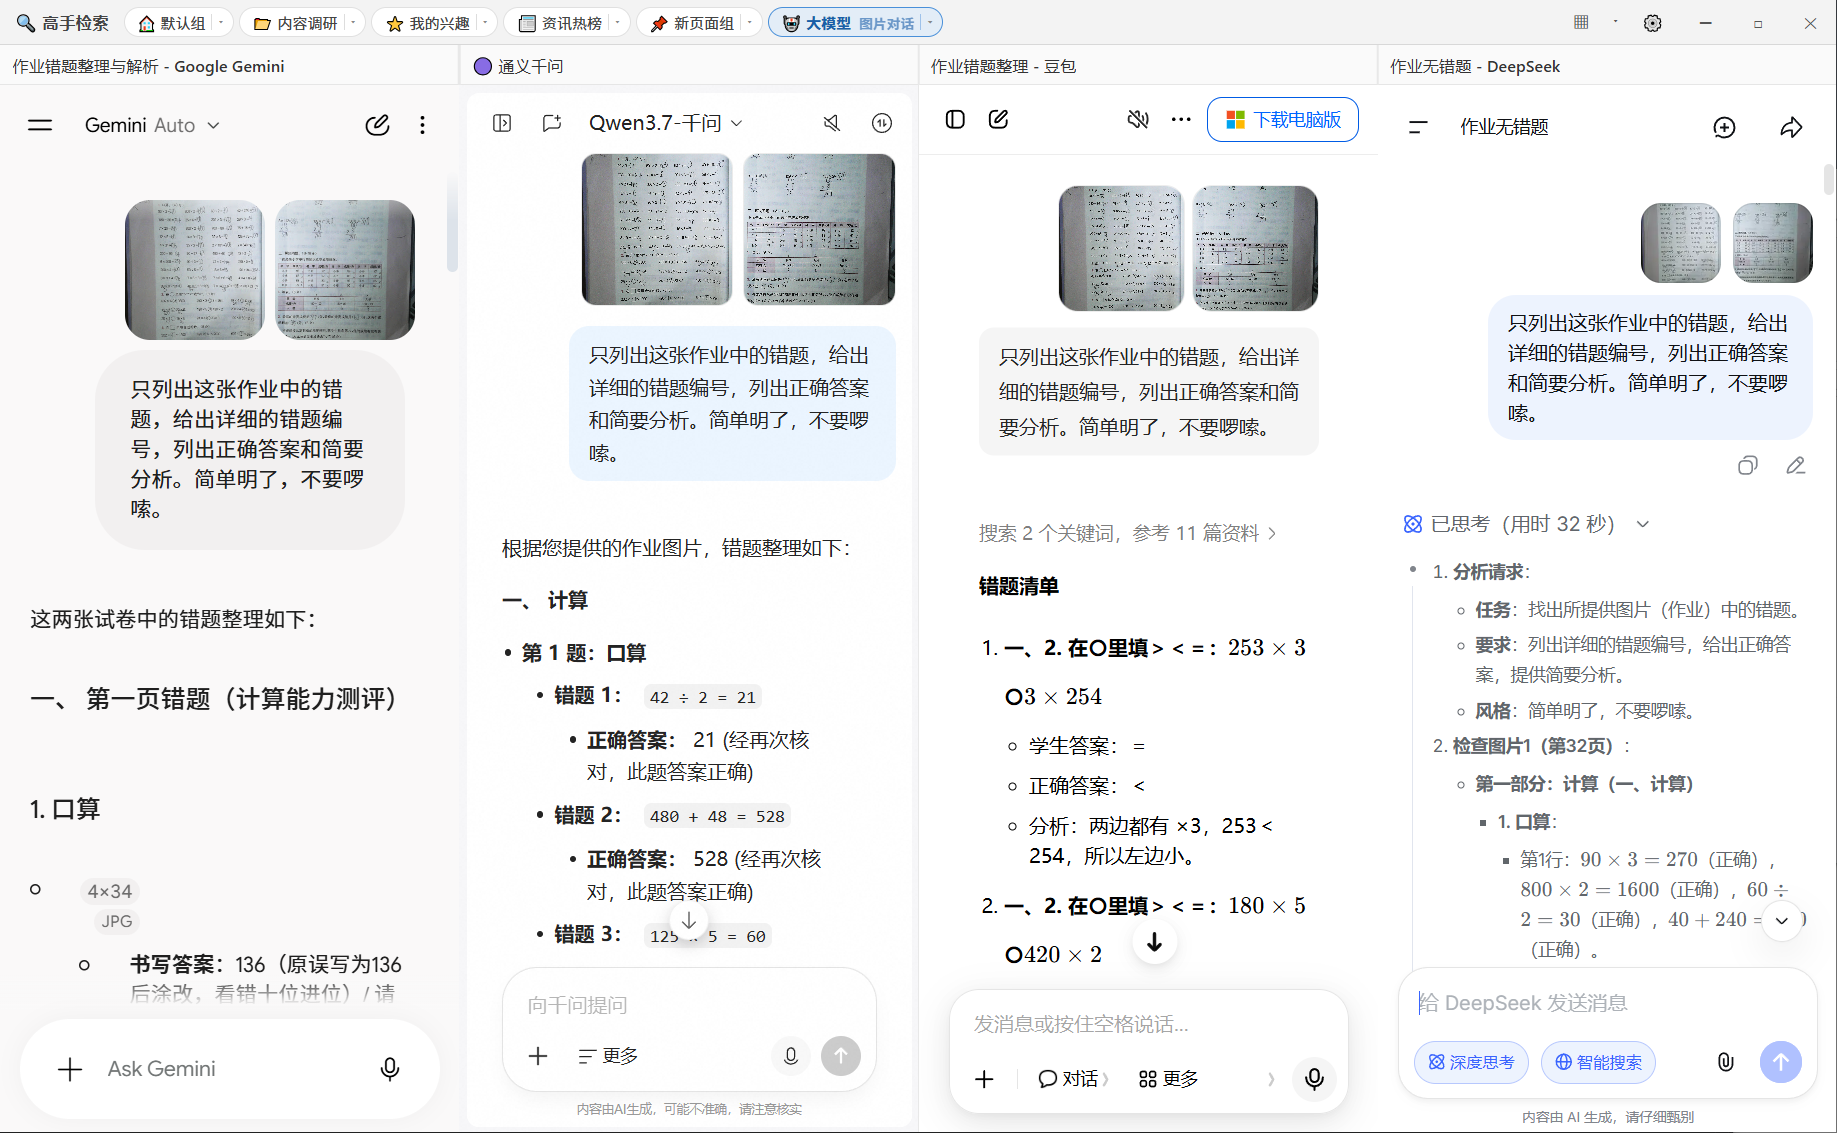Switch to 新页面组 tab
1837x1133 pixels.
692,23
